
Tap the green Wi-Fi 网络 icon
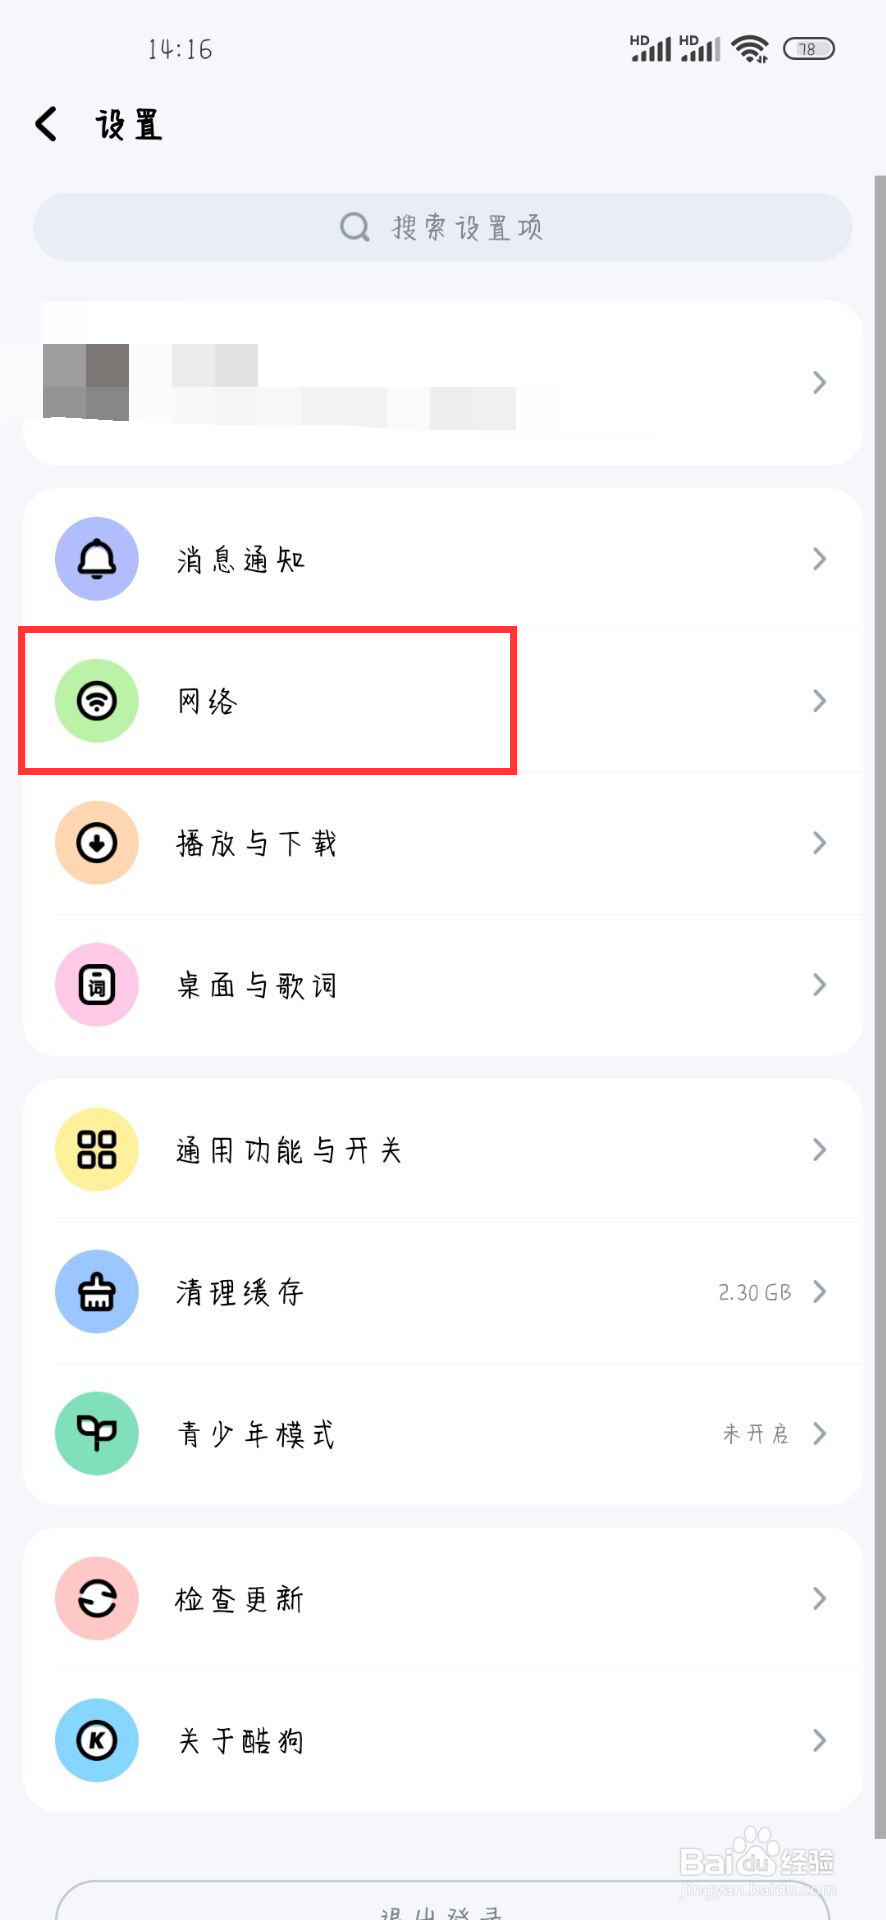click(x=96, y=701)
